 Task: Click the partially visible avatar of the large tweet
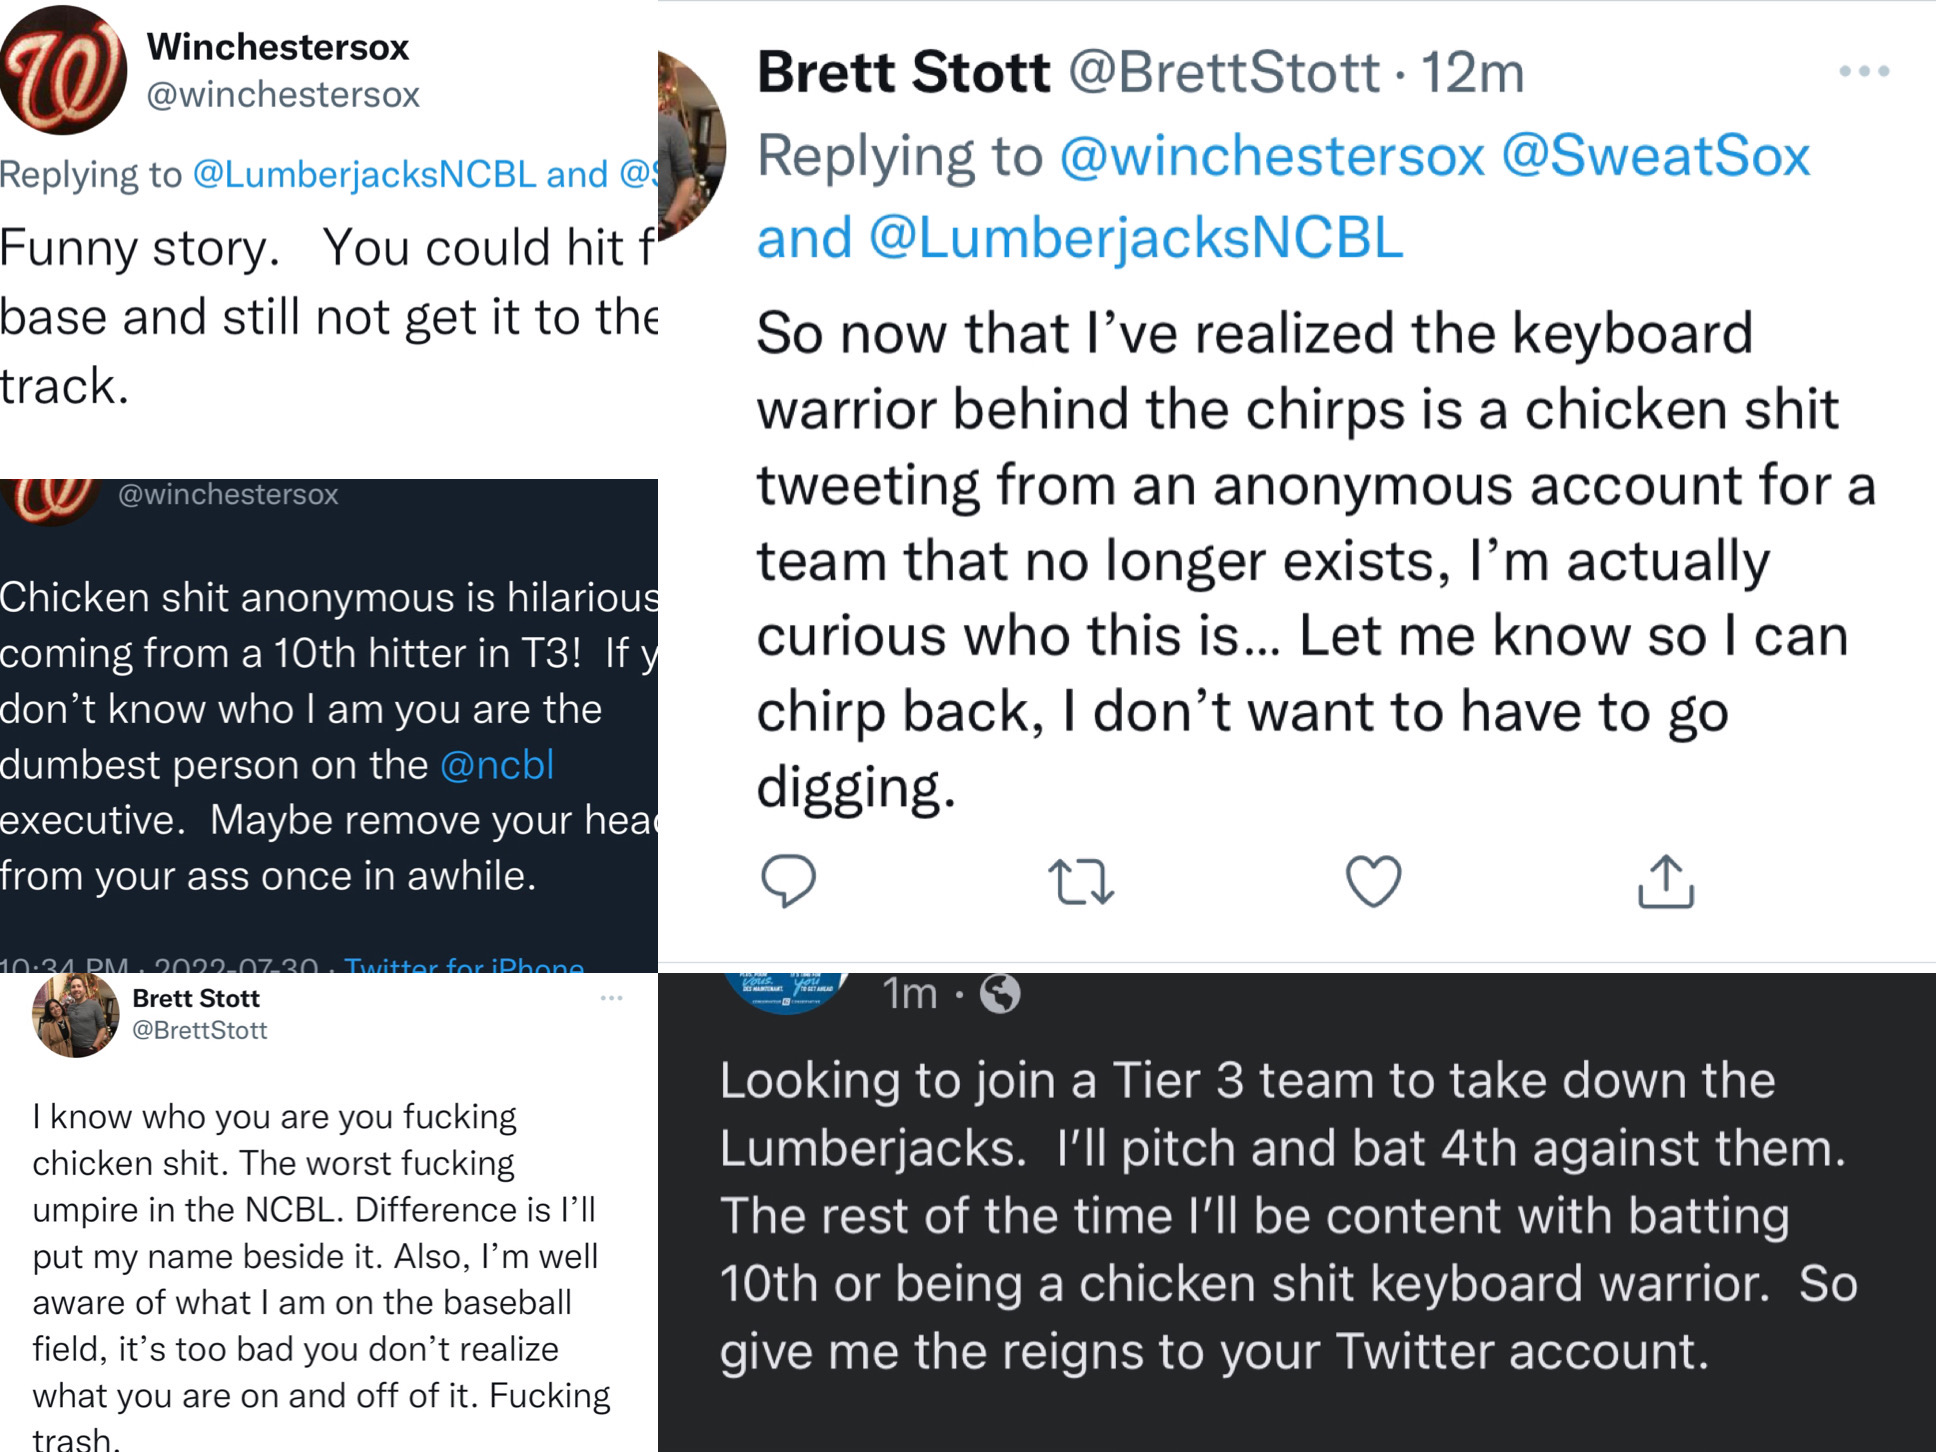[692, 145]
